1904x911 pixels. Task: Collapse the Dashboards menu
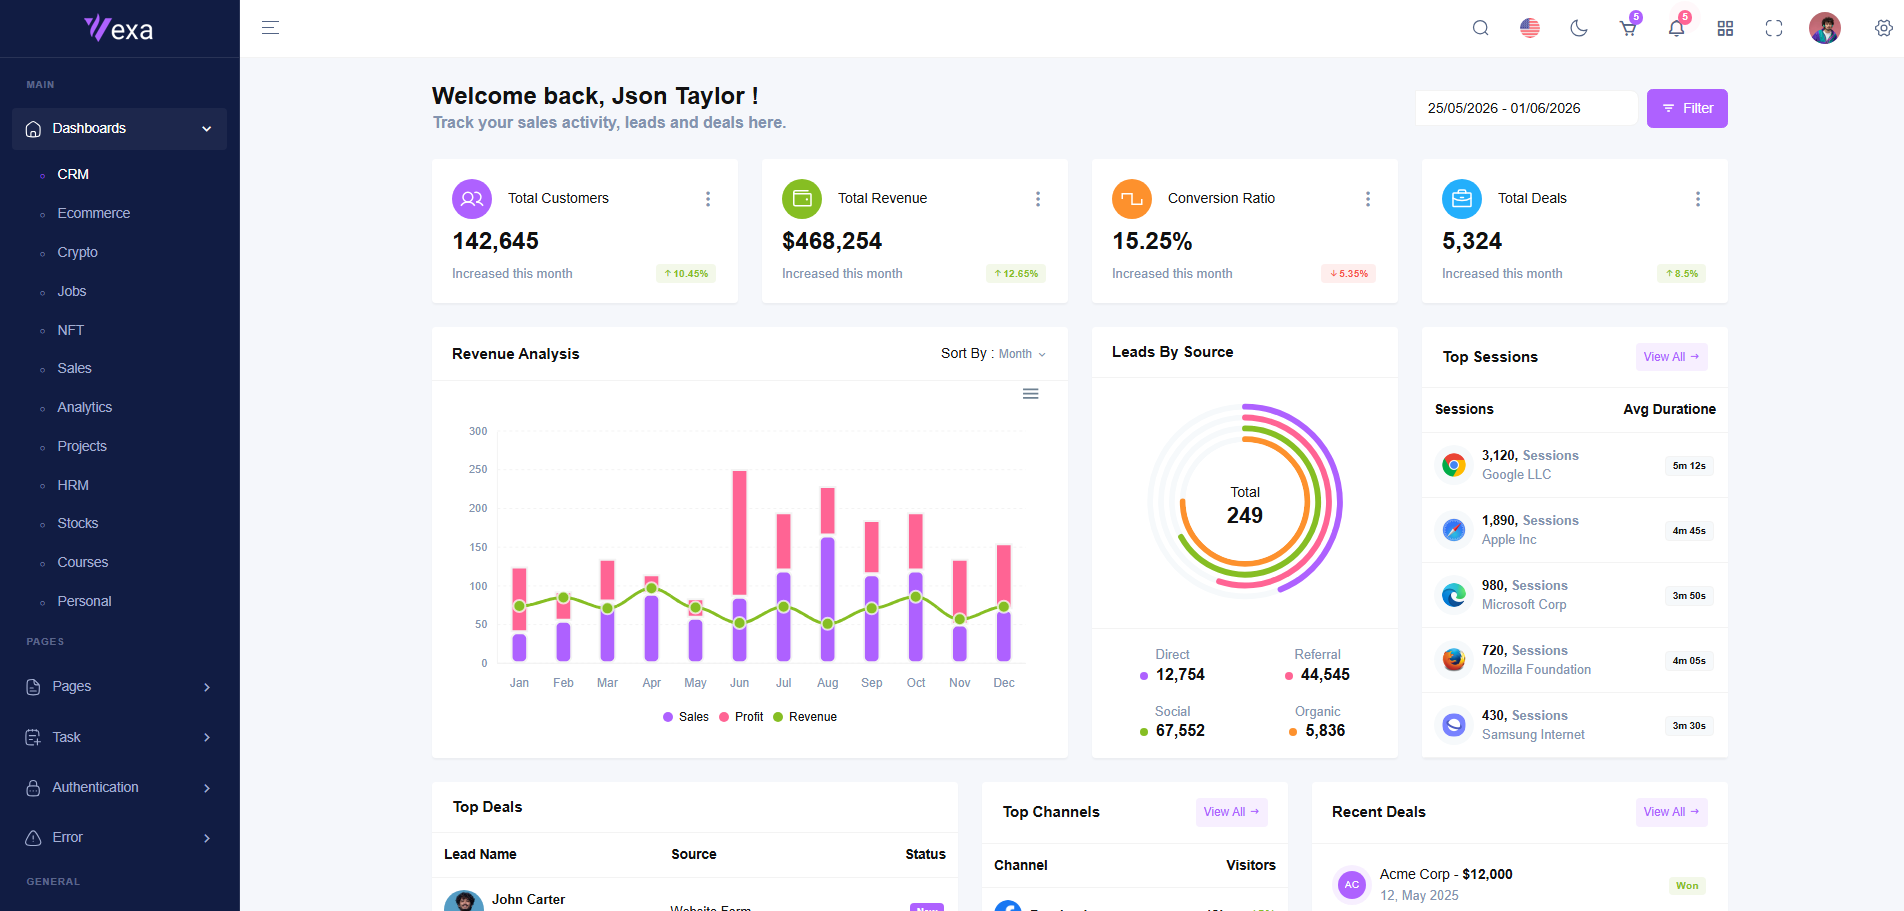[x=119, y=129]
